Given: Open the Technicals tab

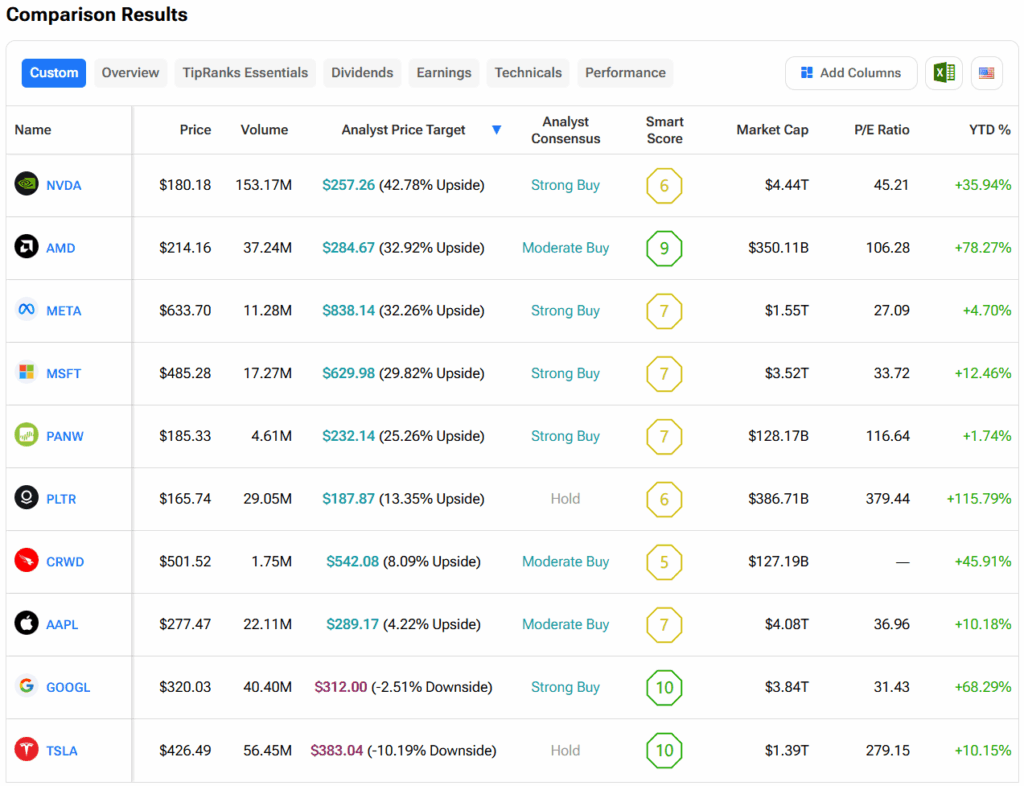Looking at the screenshot, I should coord(528,73).
